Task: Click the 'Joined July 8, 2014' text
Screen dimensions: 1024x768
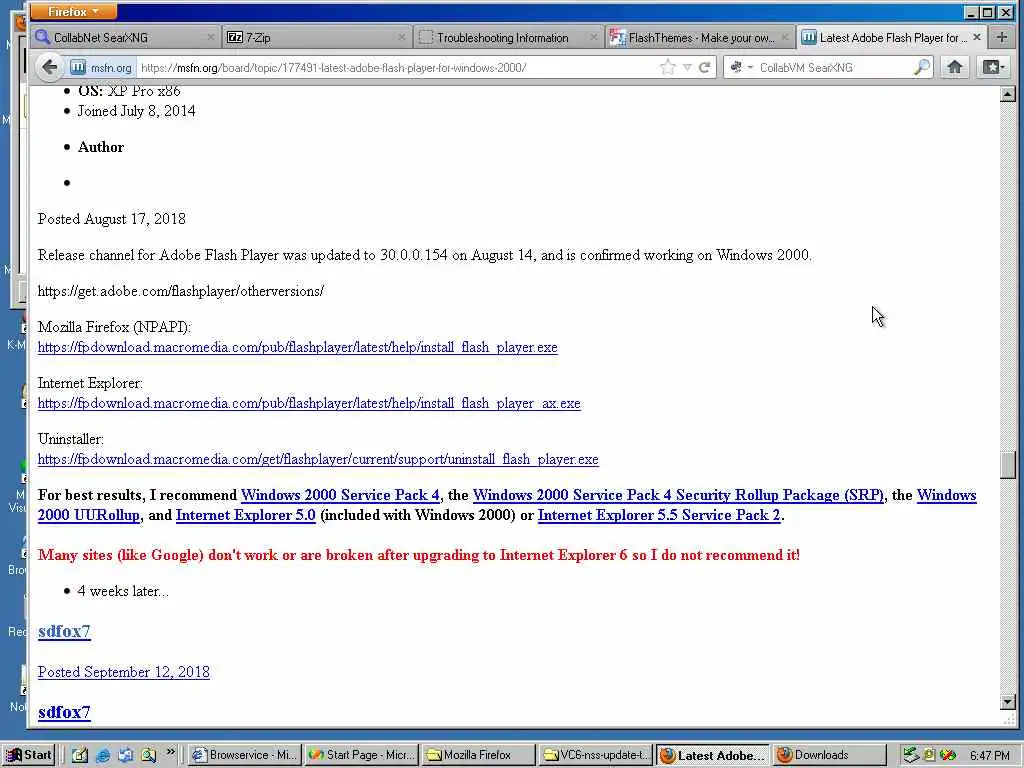Action: pos(136,111)
